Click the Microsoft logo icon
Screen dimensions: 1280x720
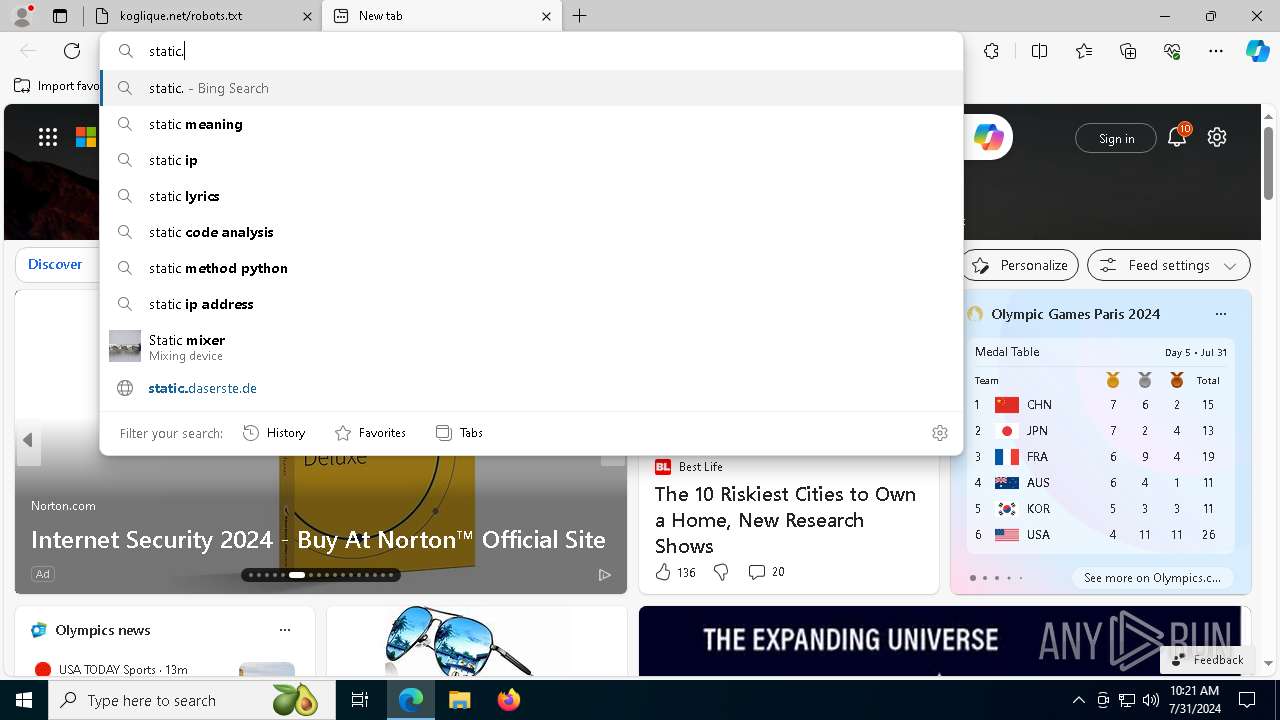point(86,137)
